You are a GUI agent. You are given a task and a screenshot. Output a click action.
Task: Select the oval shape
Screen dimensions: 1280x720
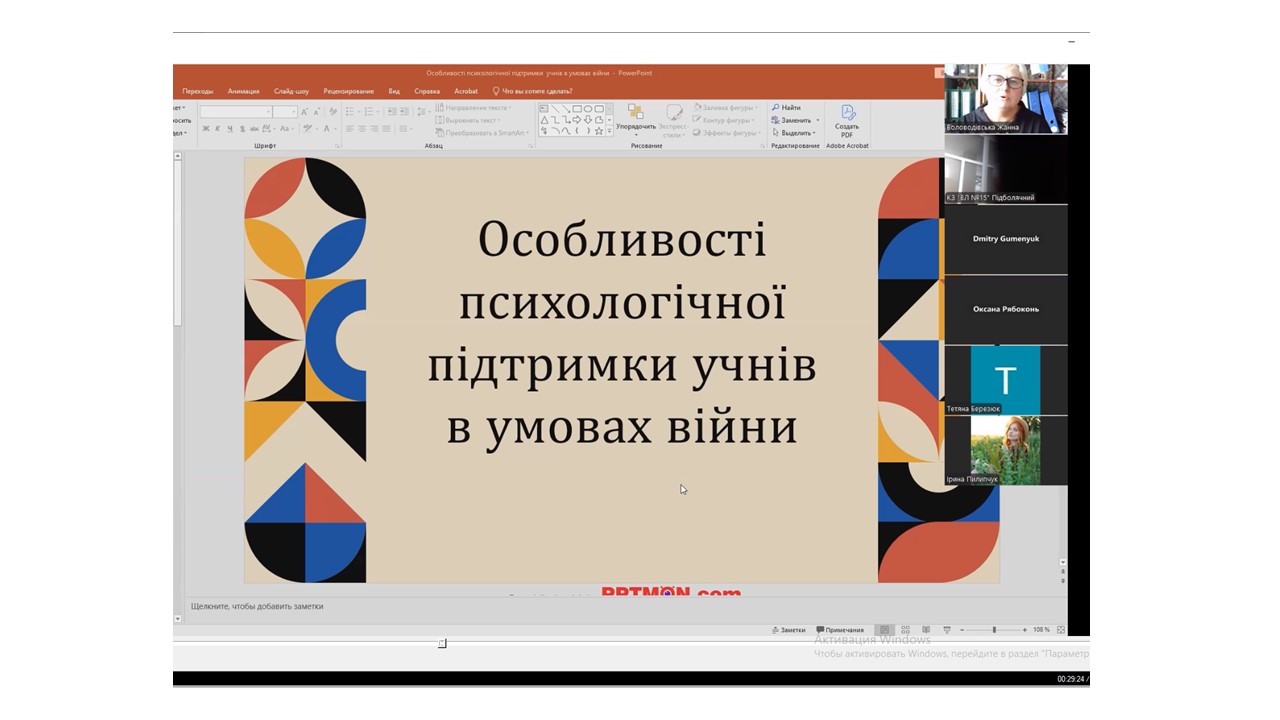(x=588, y=109)
